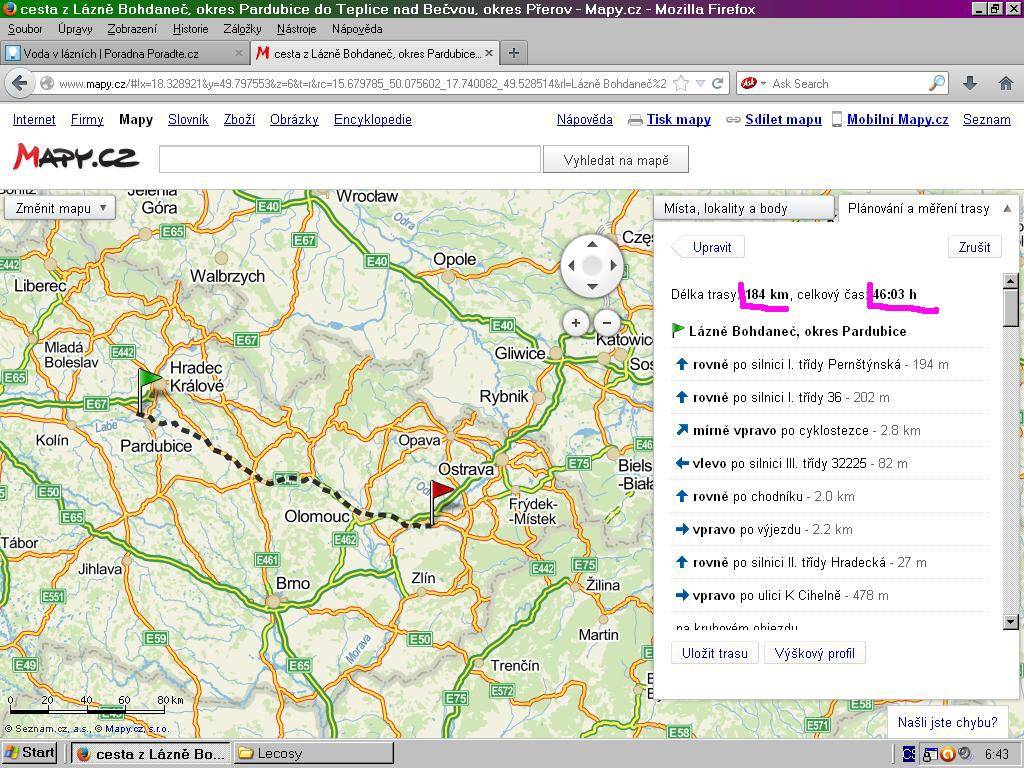The image size is (1024, 768).
Task: Click the phone icon beside Mobilní Mapy.cz
Action: pyautogui.click(x=837, y=120)
